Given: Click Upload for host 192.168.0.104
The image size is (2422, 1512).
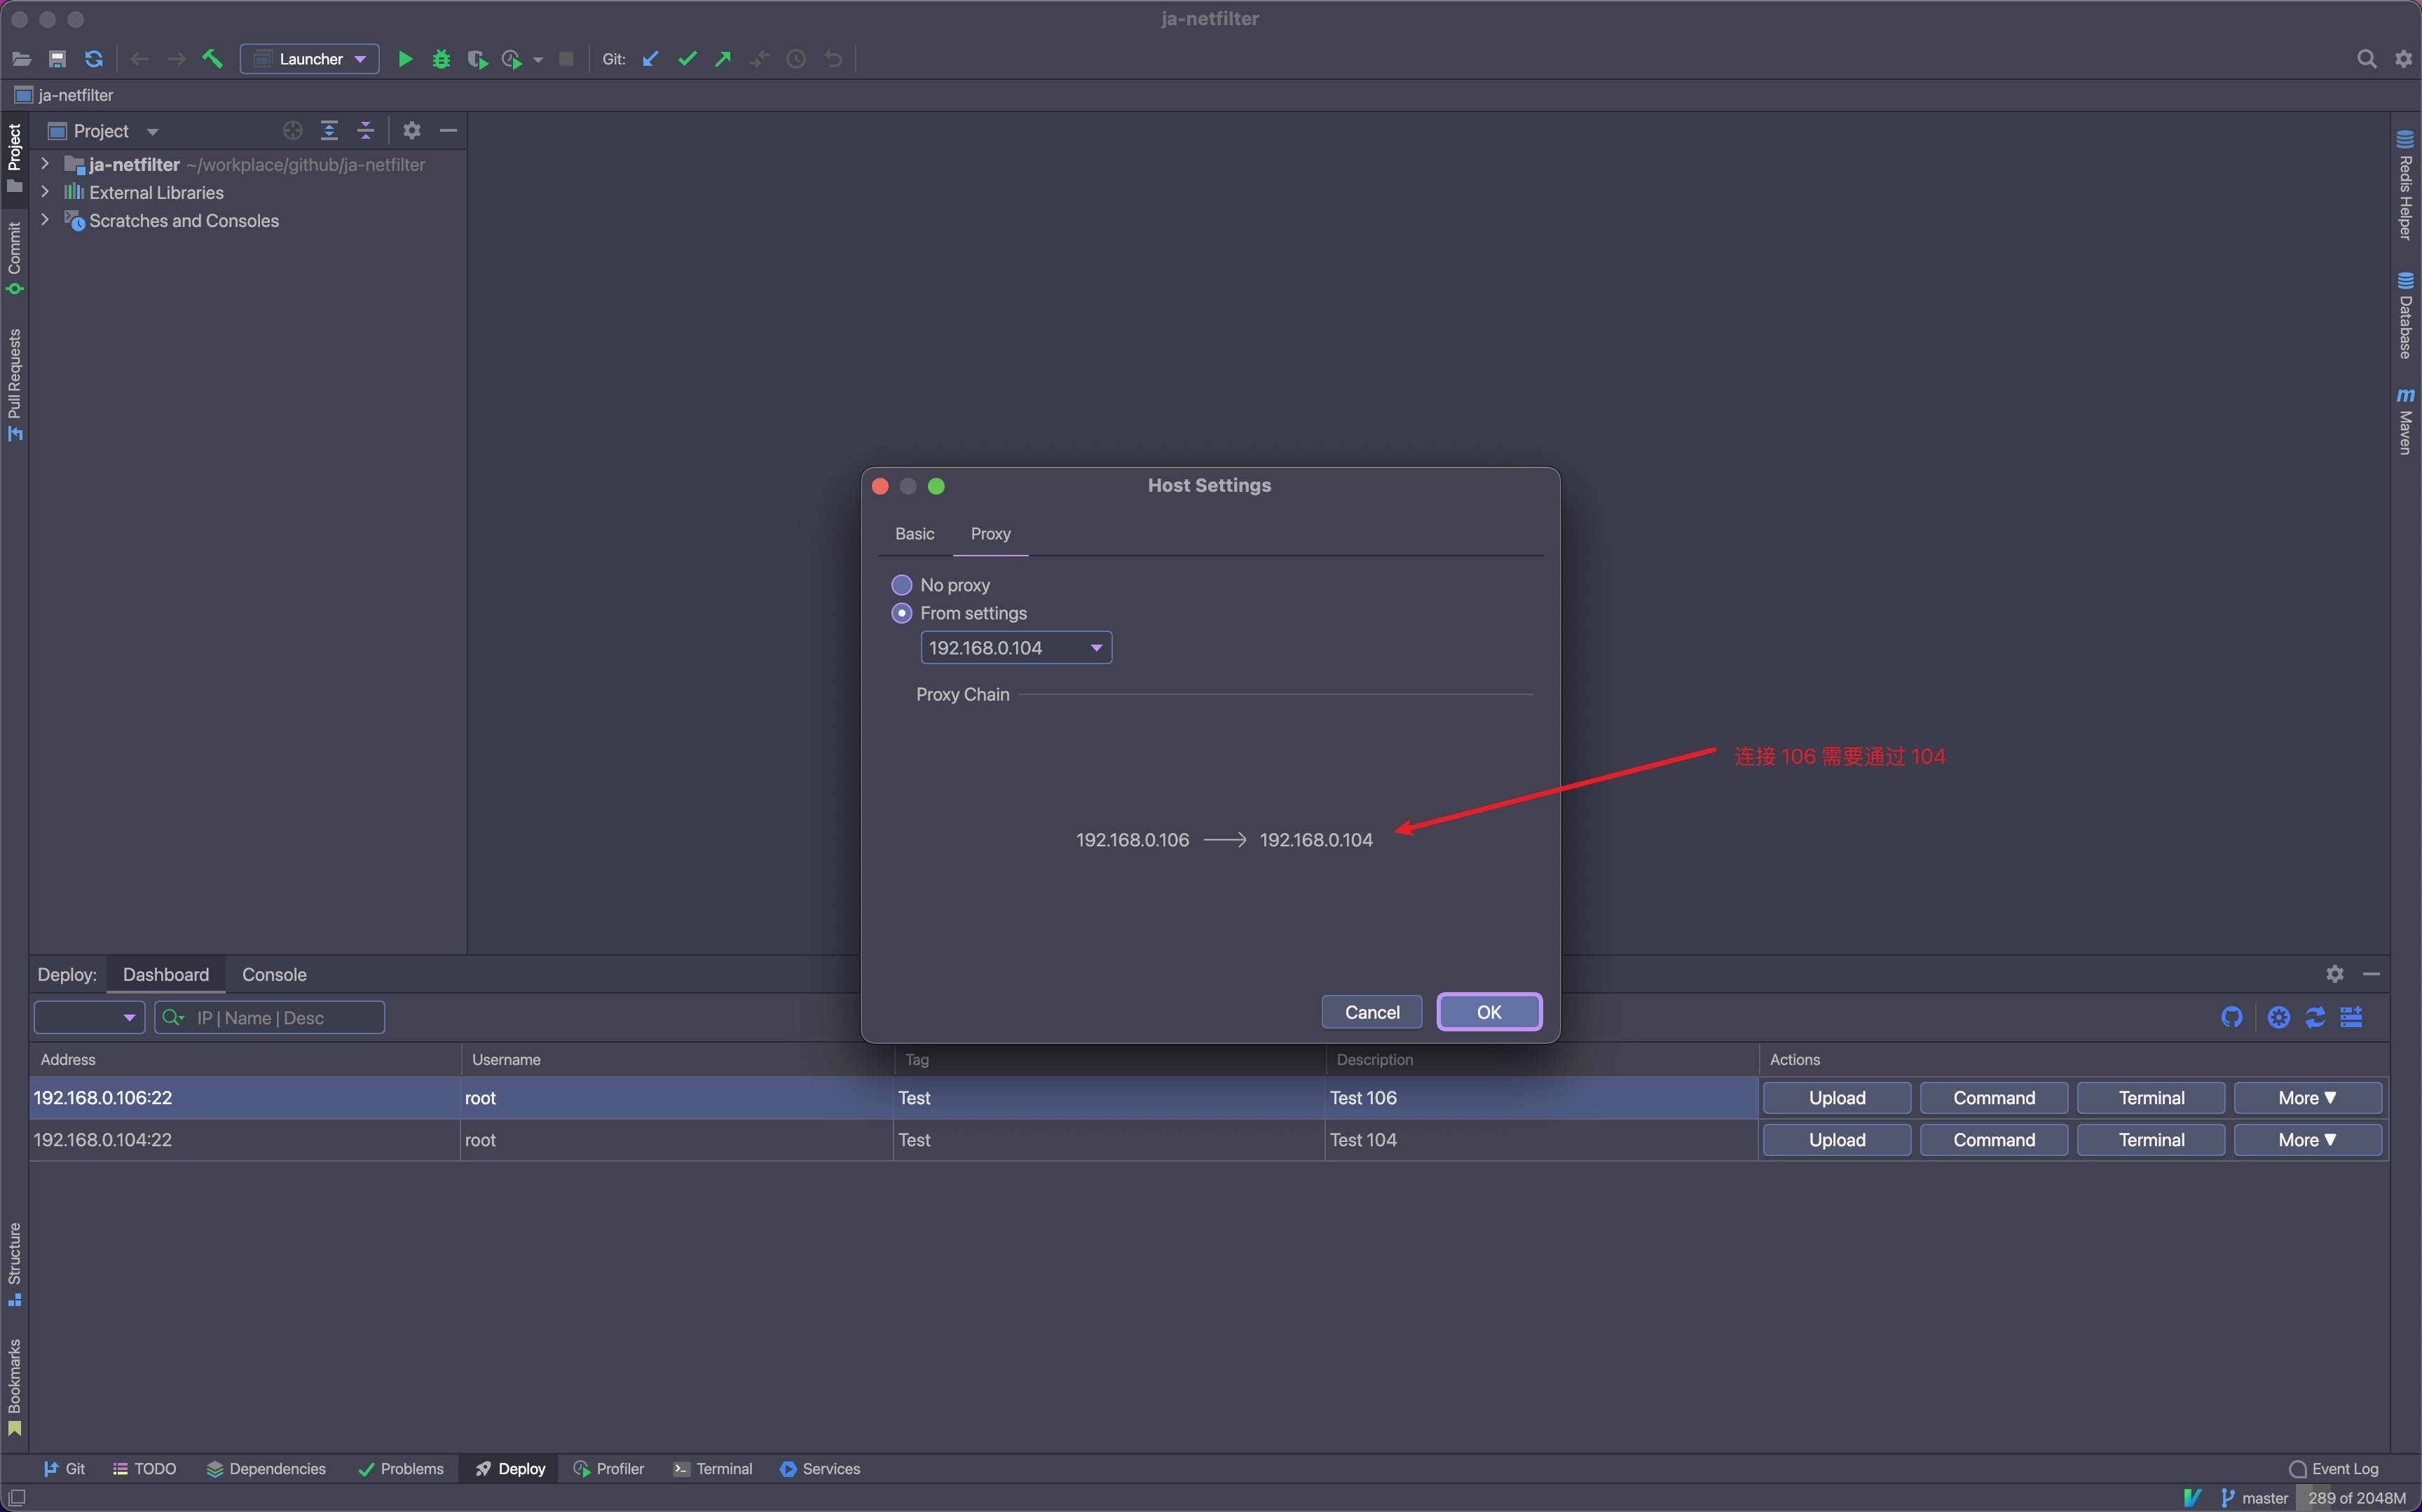Looking at the screenshot, I should tap(1836, 1140).
